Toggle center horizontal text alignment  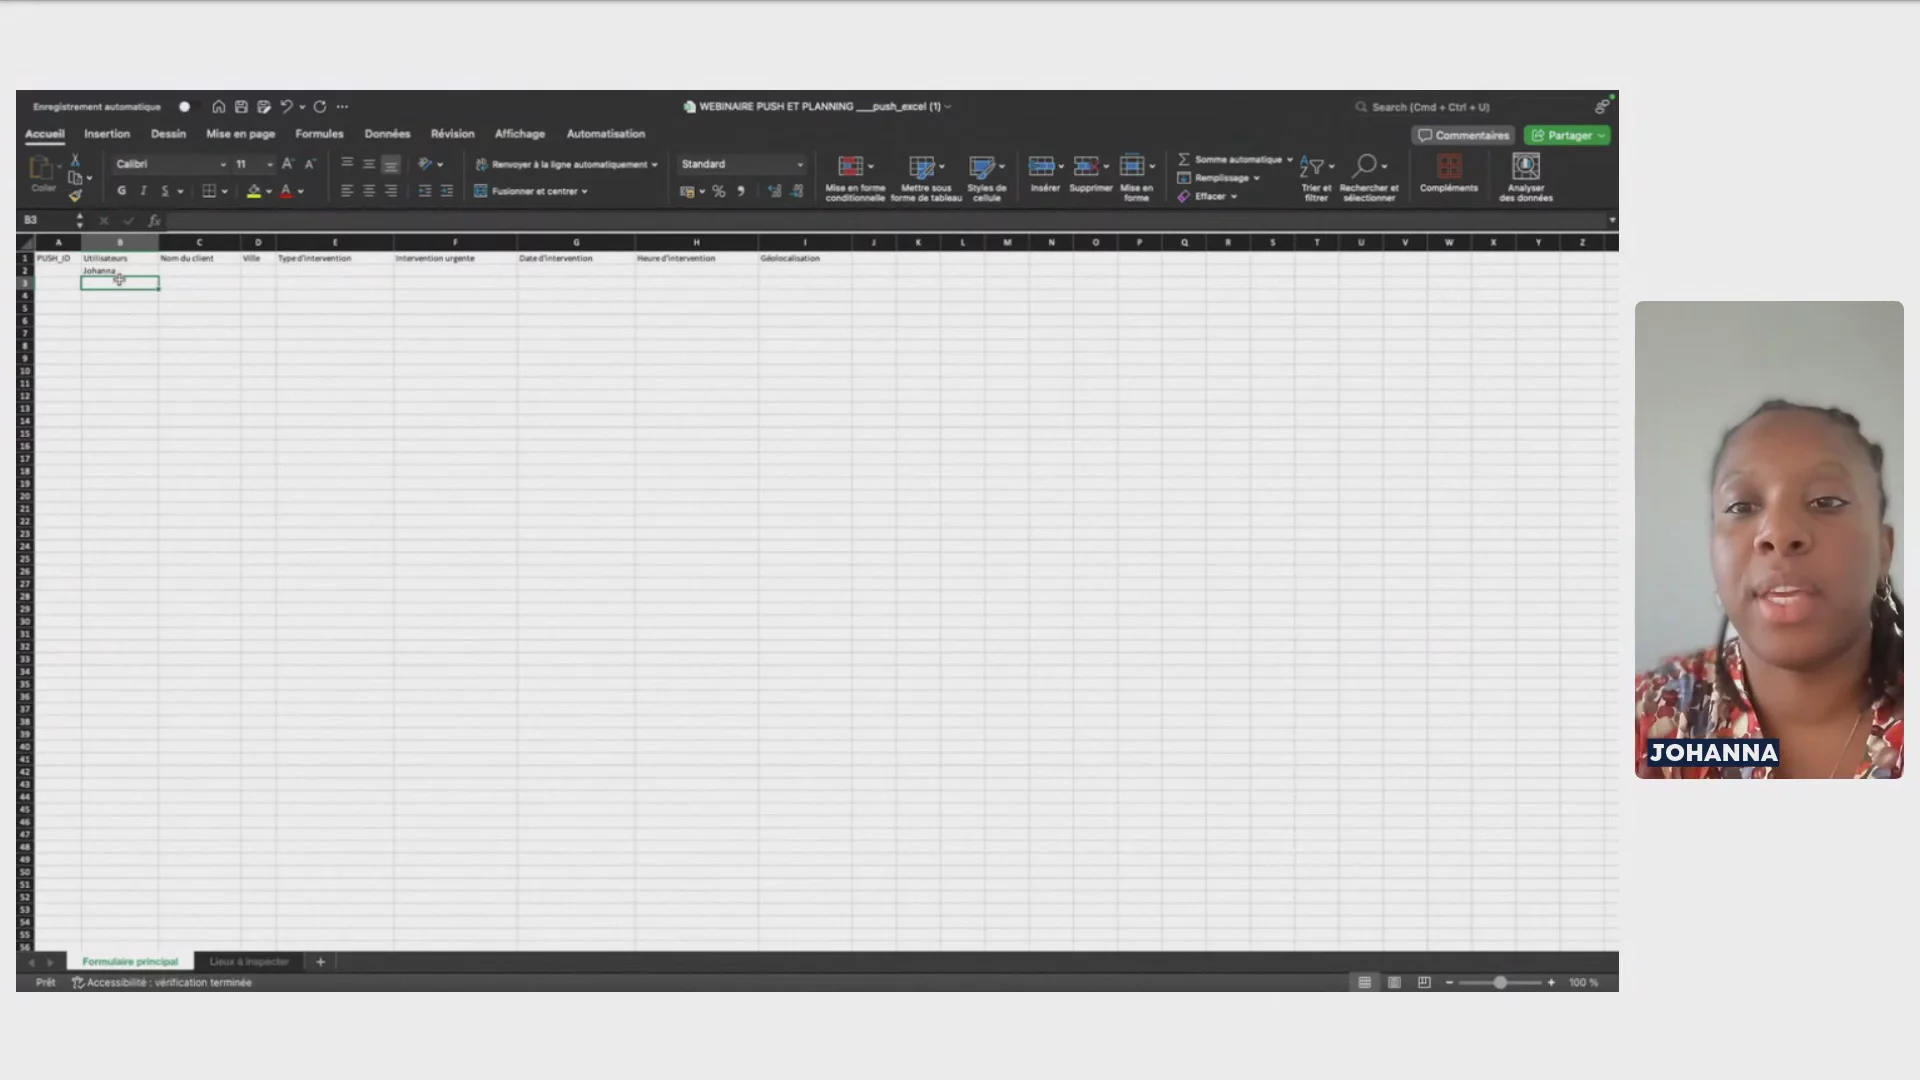[369, 191]
